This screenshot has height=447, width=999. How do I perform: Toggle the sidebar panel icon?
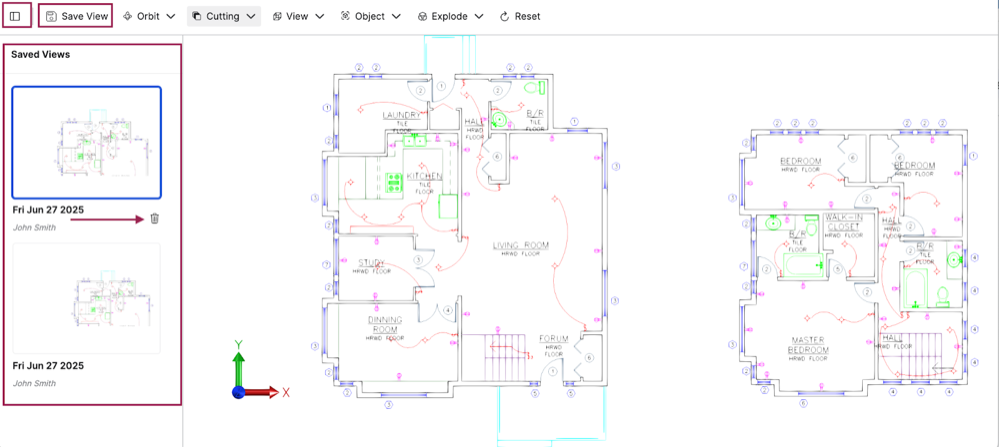tap(15, 16)
